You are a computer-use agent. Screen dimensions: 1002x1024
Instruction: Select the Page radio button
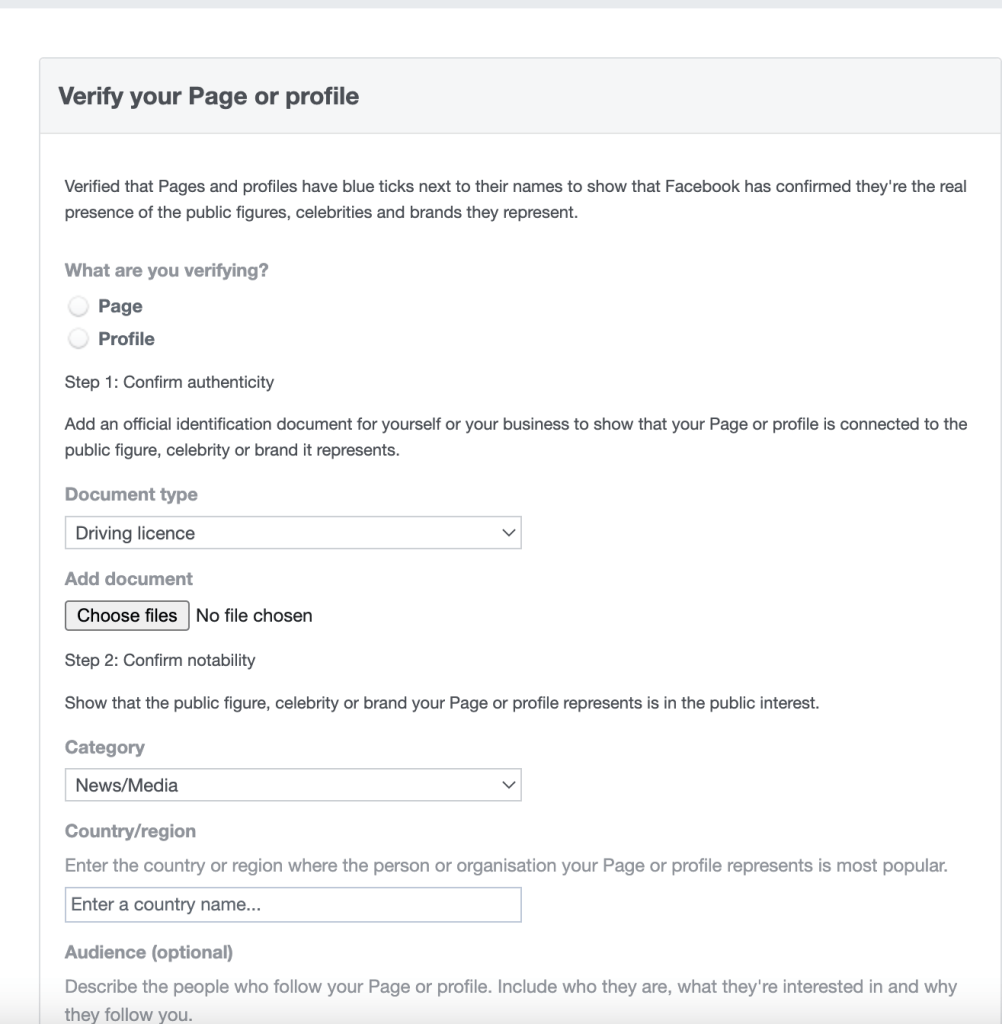click(x=78, y=306)
